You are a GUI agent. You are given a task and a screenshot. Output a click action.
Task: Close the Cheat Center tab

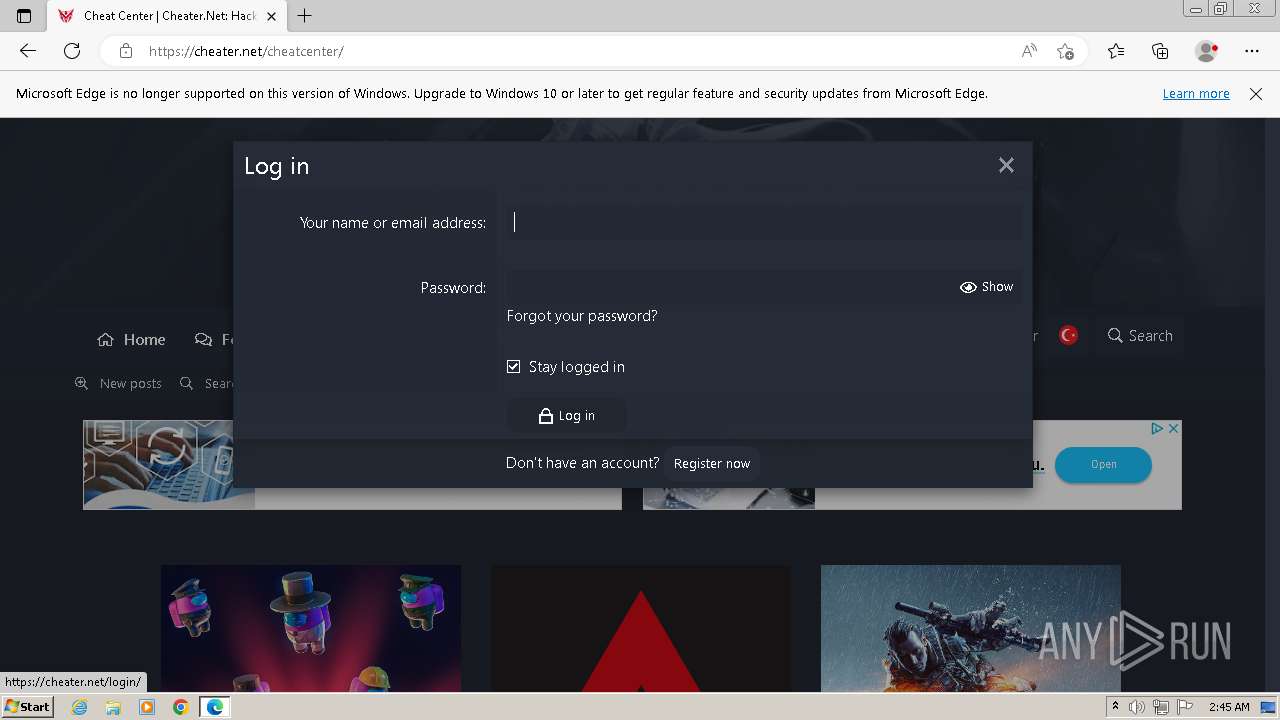(x=271, y=16)
